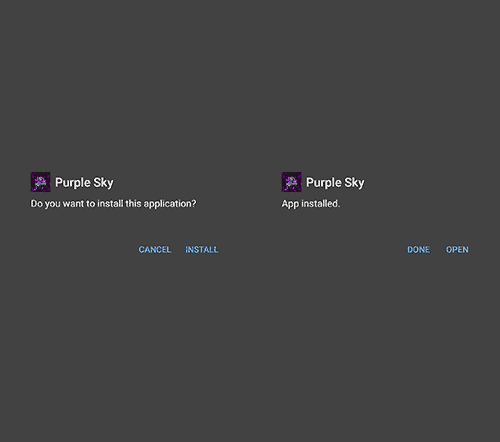This screenshot has width=500, height=442.
Task: Hit the OPEN link next to DONE
Action: coord(457,250)
